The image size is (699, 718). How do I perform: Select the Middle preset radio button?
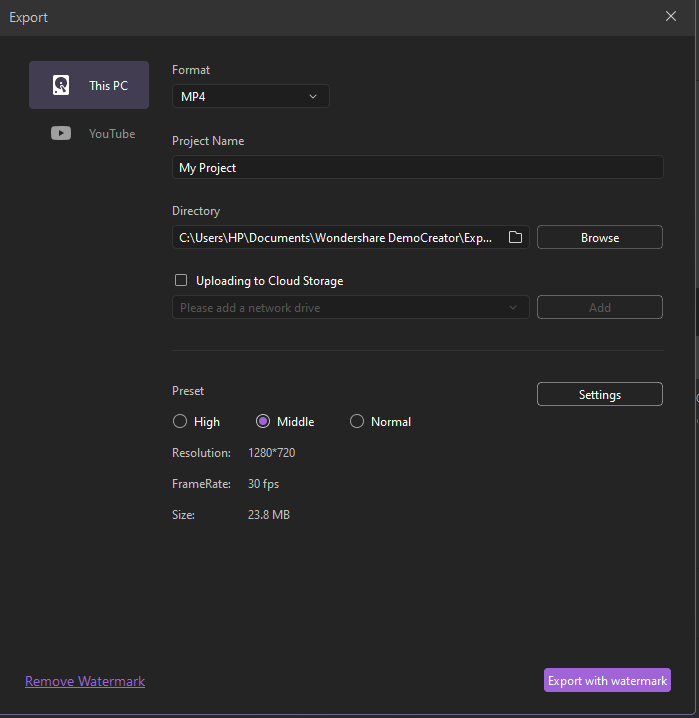pyautogui.click(x=263, y=422)
